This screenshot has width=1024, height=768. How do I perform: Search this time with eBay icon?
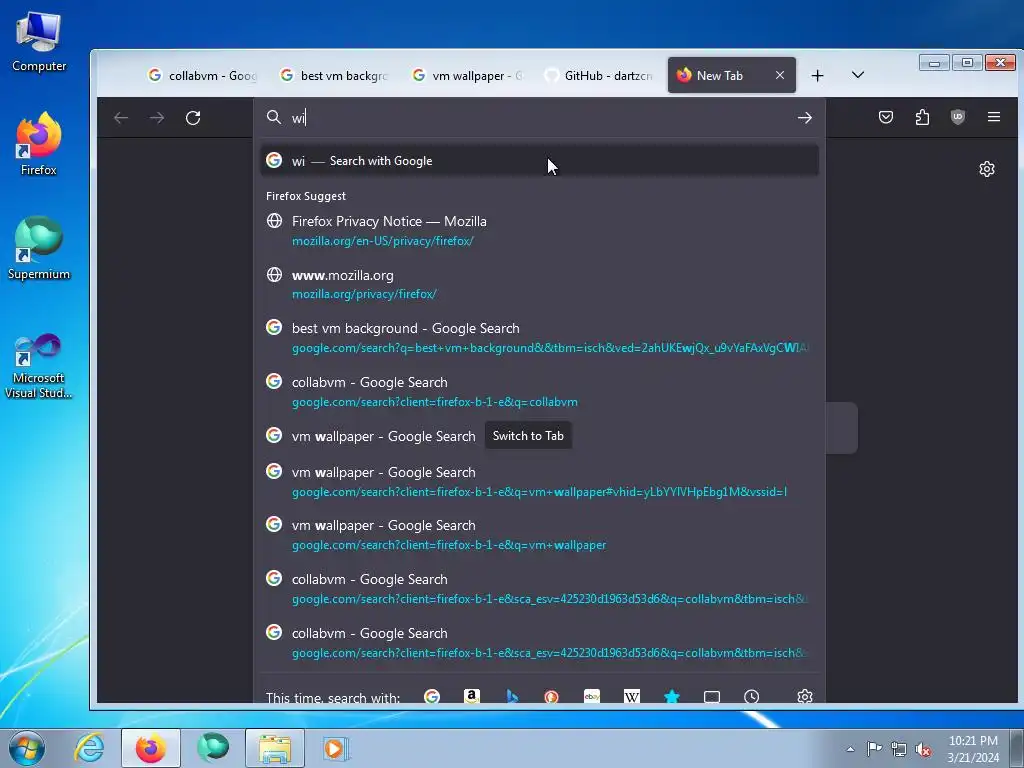[592, 696]
